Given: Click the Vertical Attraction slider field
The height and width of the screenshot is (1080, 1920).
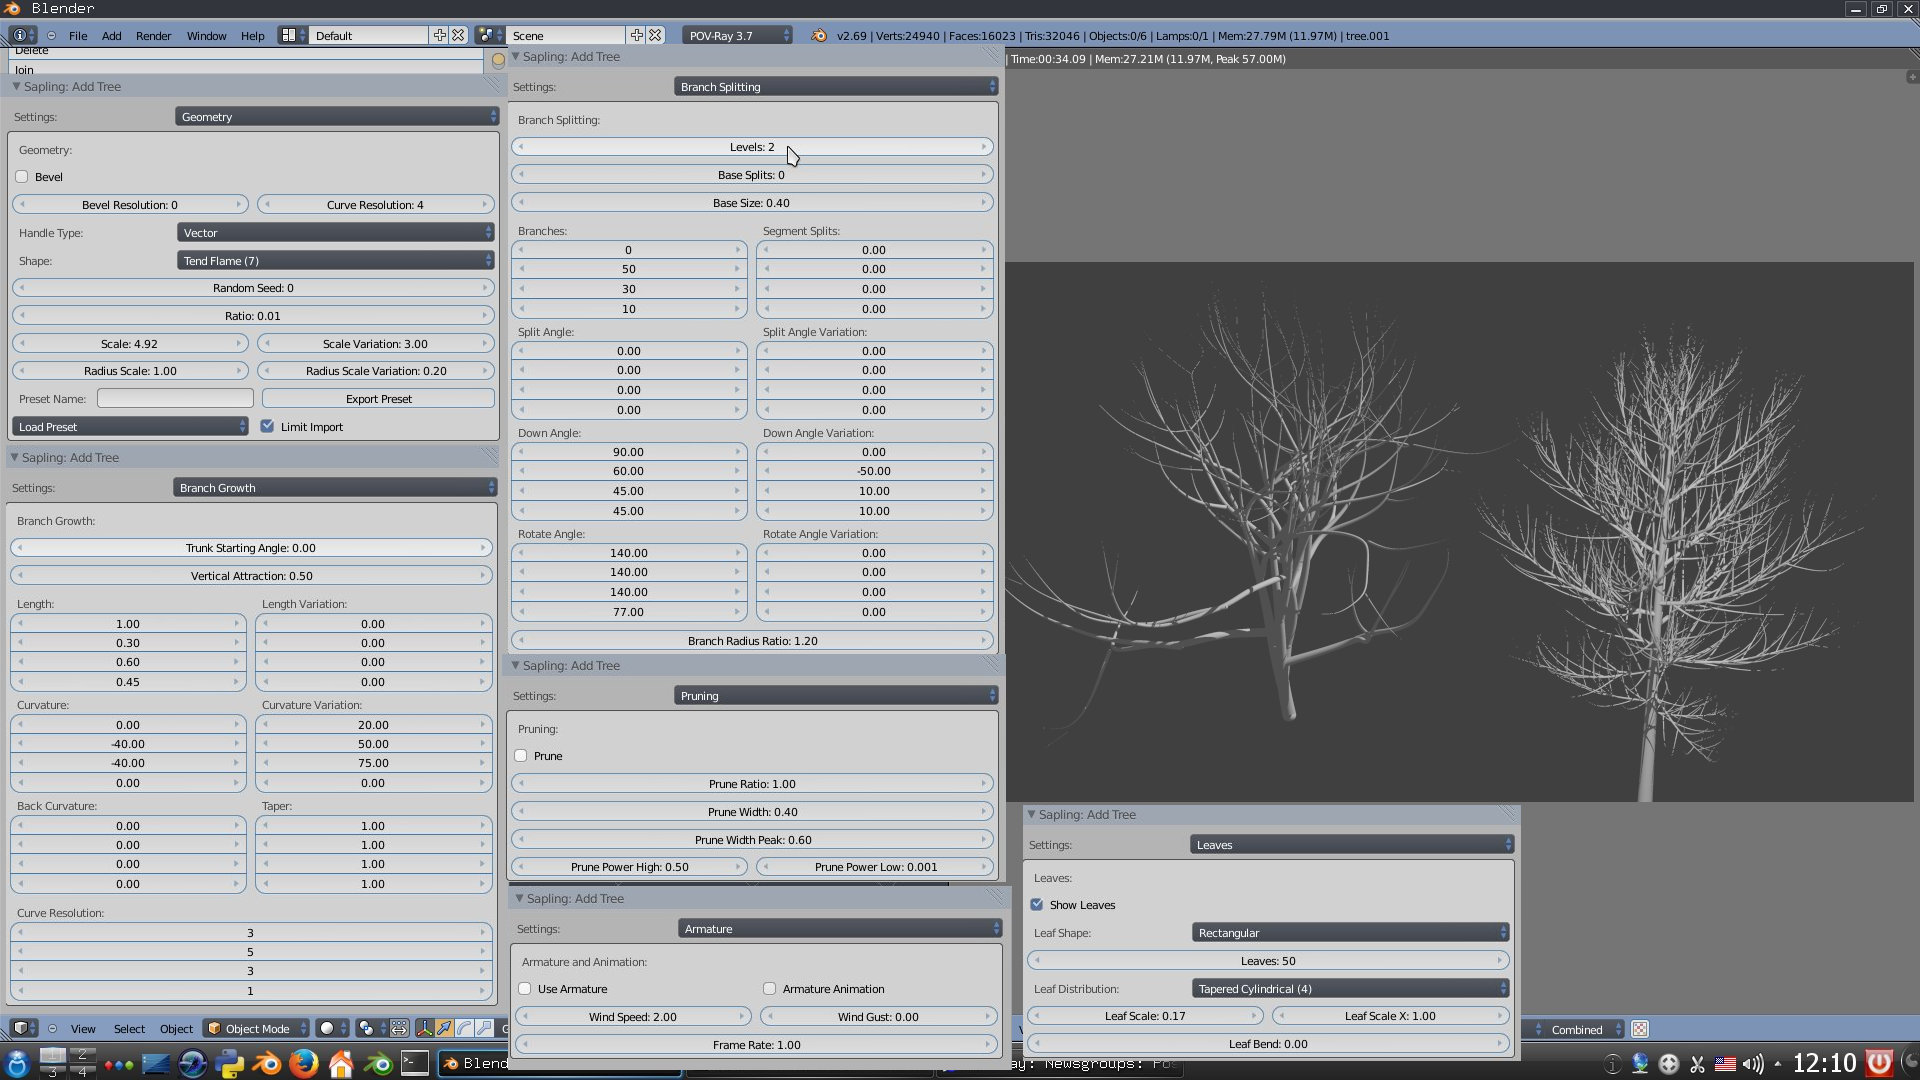Looking at the screenshot, I should click(252, 576).
